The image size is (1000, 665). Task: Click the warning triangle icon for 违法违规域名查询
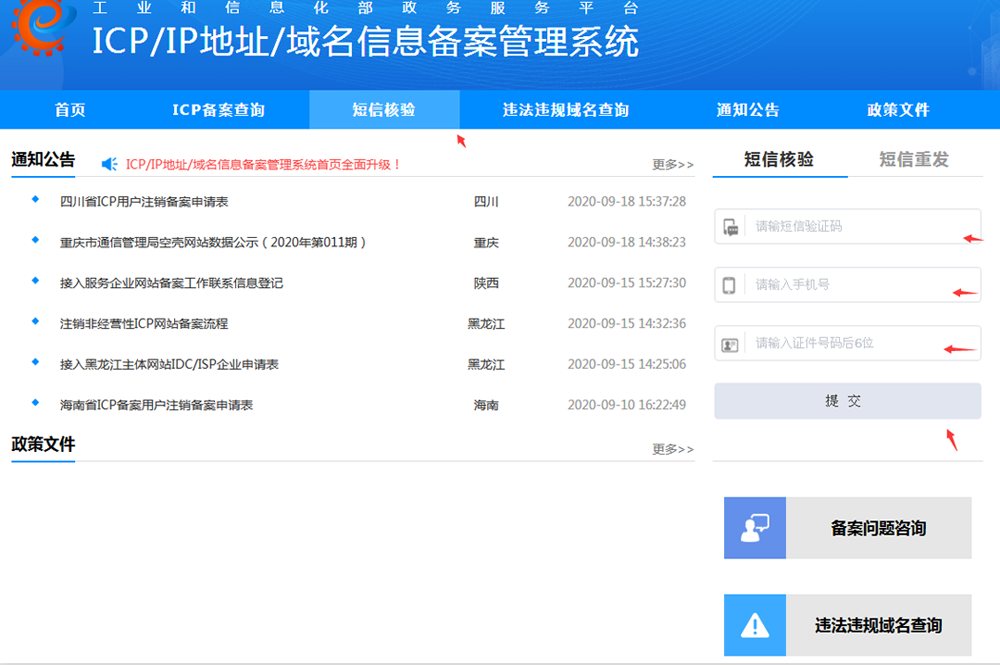(x=754, y=625)
